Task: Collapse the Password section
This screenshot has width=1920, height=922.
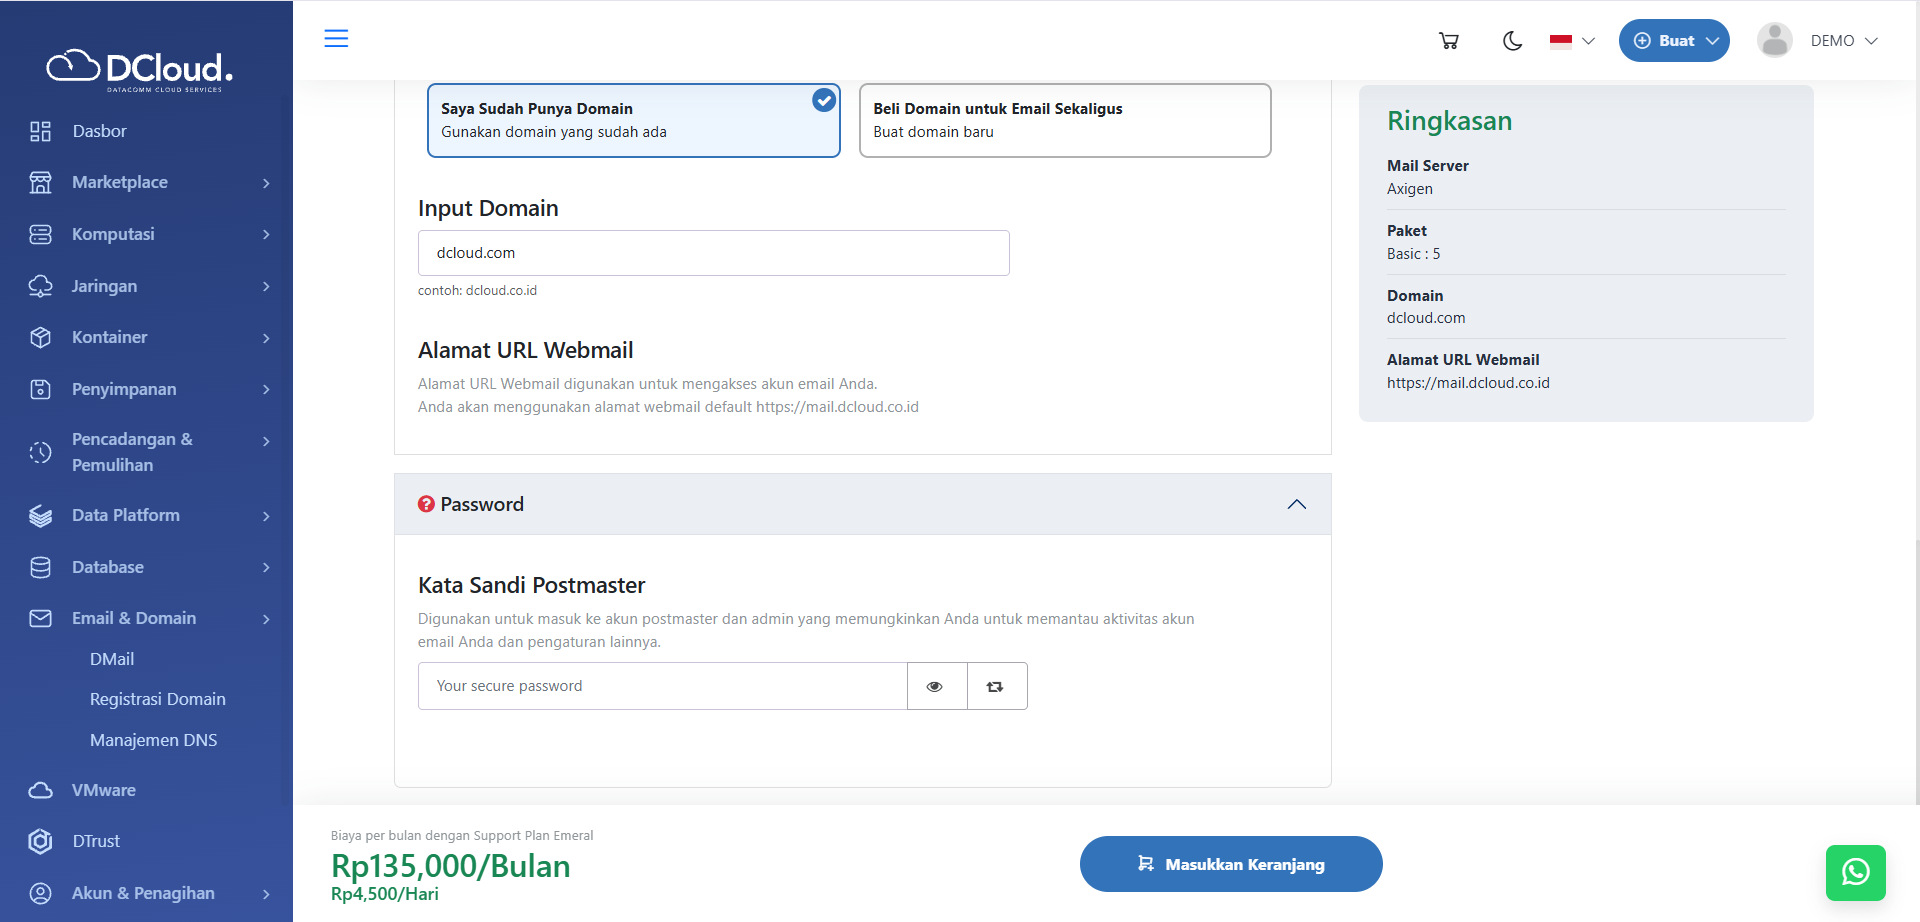Action: [1296, 505]
